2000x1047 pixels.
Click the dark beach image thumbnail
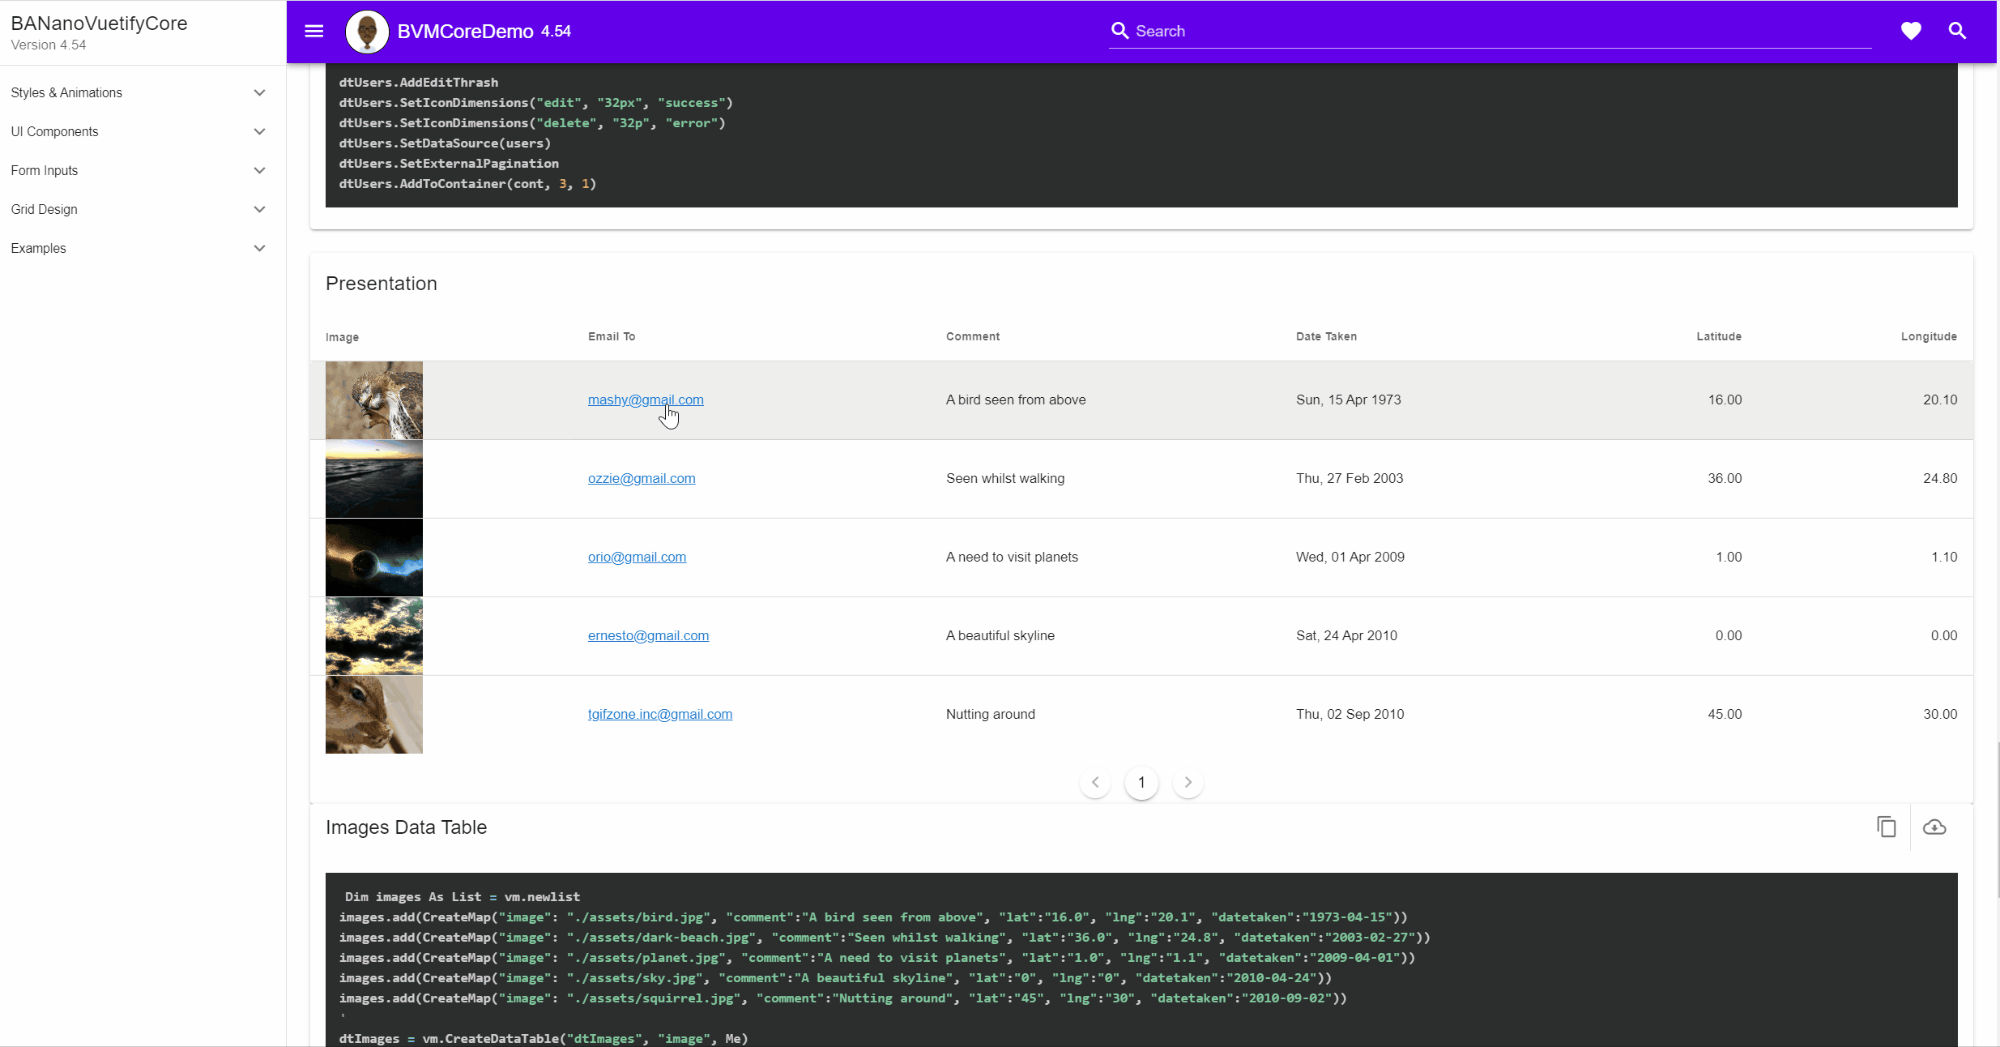click(374, 479)
